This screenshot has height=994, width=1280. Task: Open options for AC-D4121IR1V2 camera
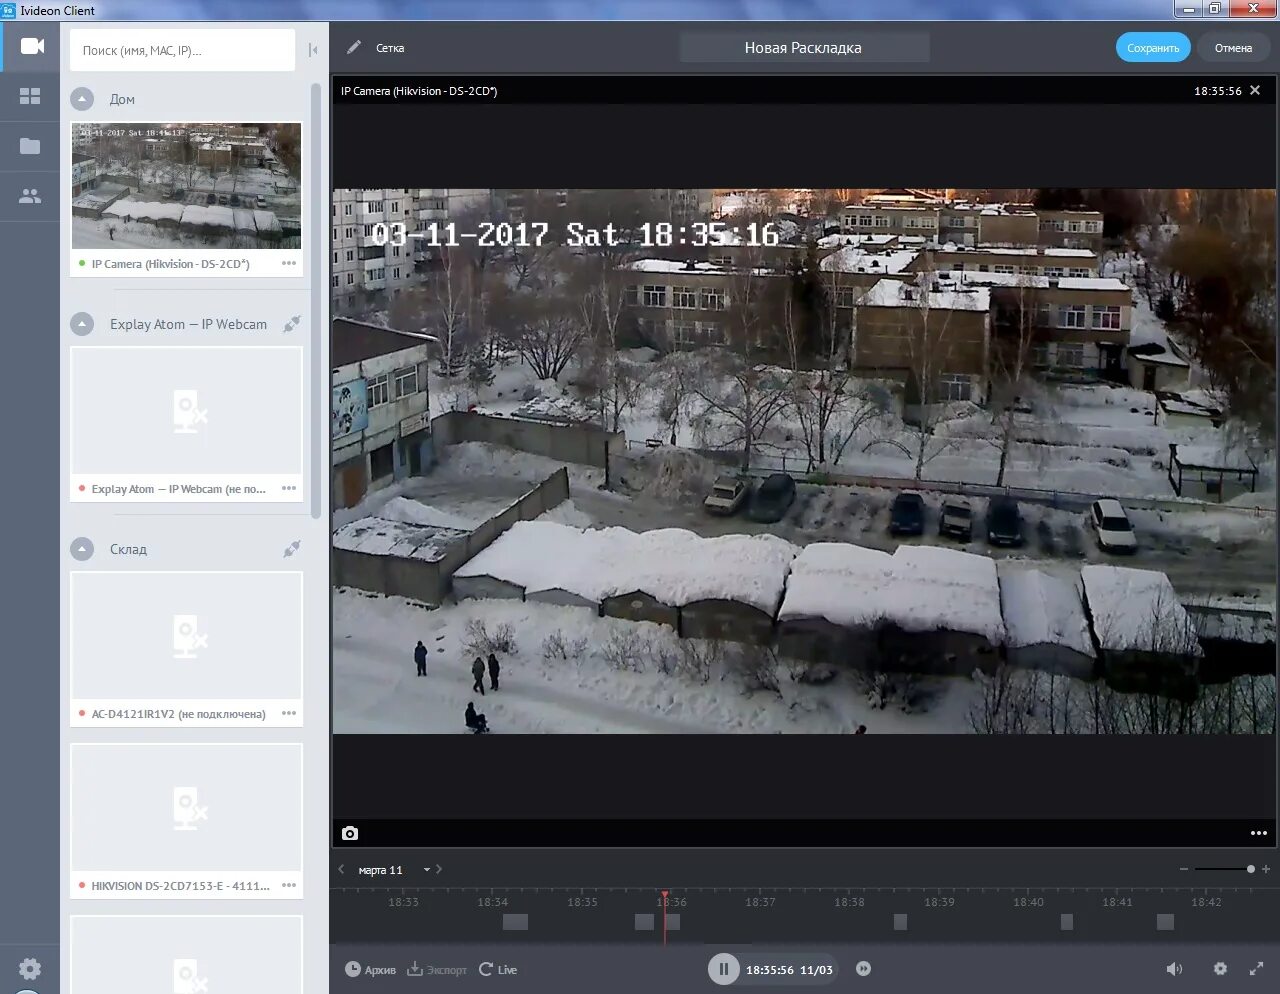pos(289,714)
